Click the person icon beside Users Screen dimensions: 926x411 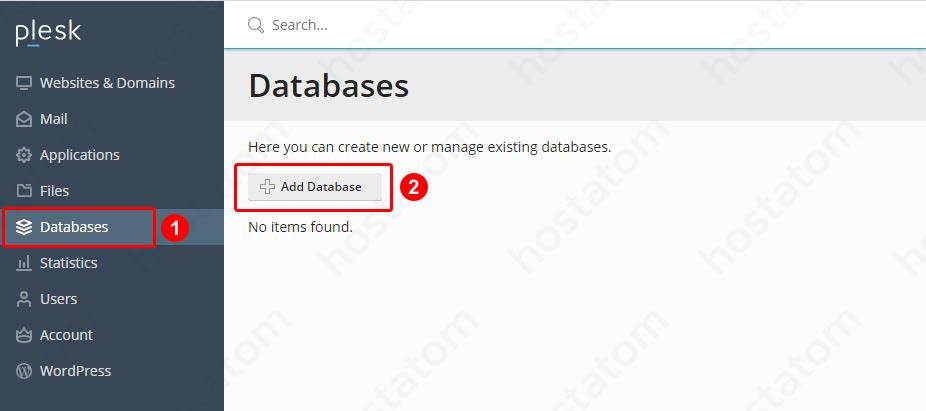click(x=24, y=299)
